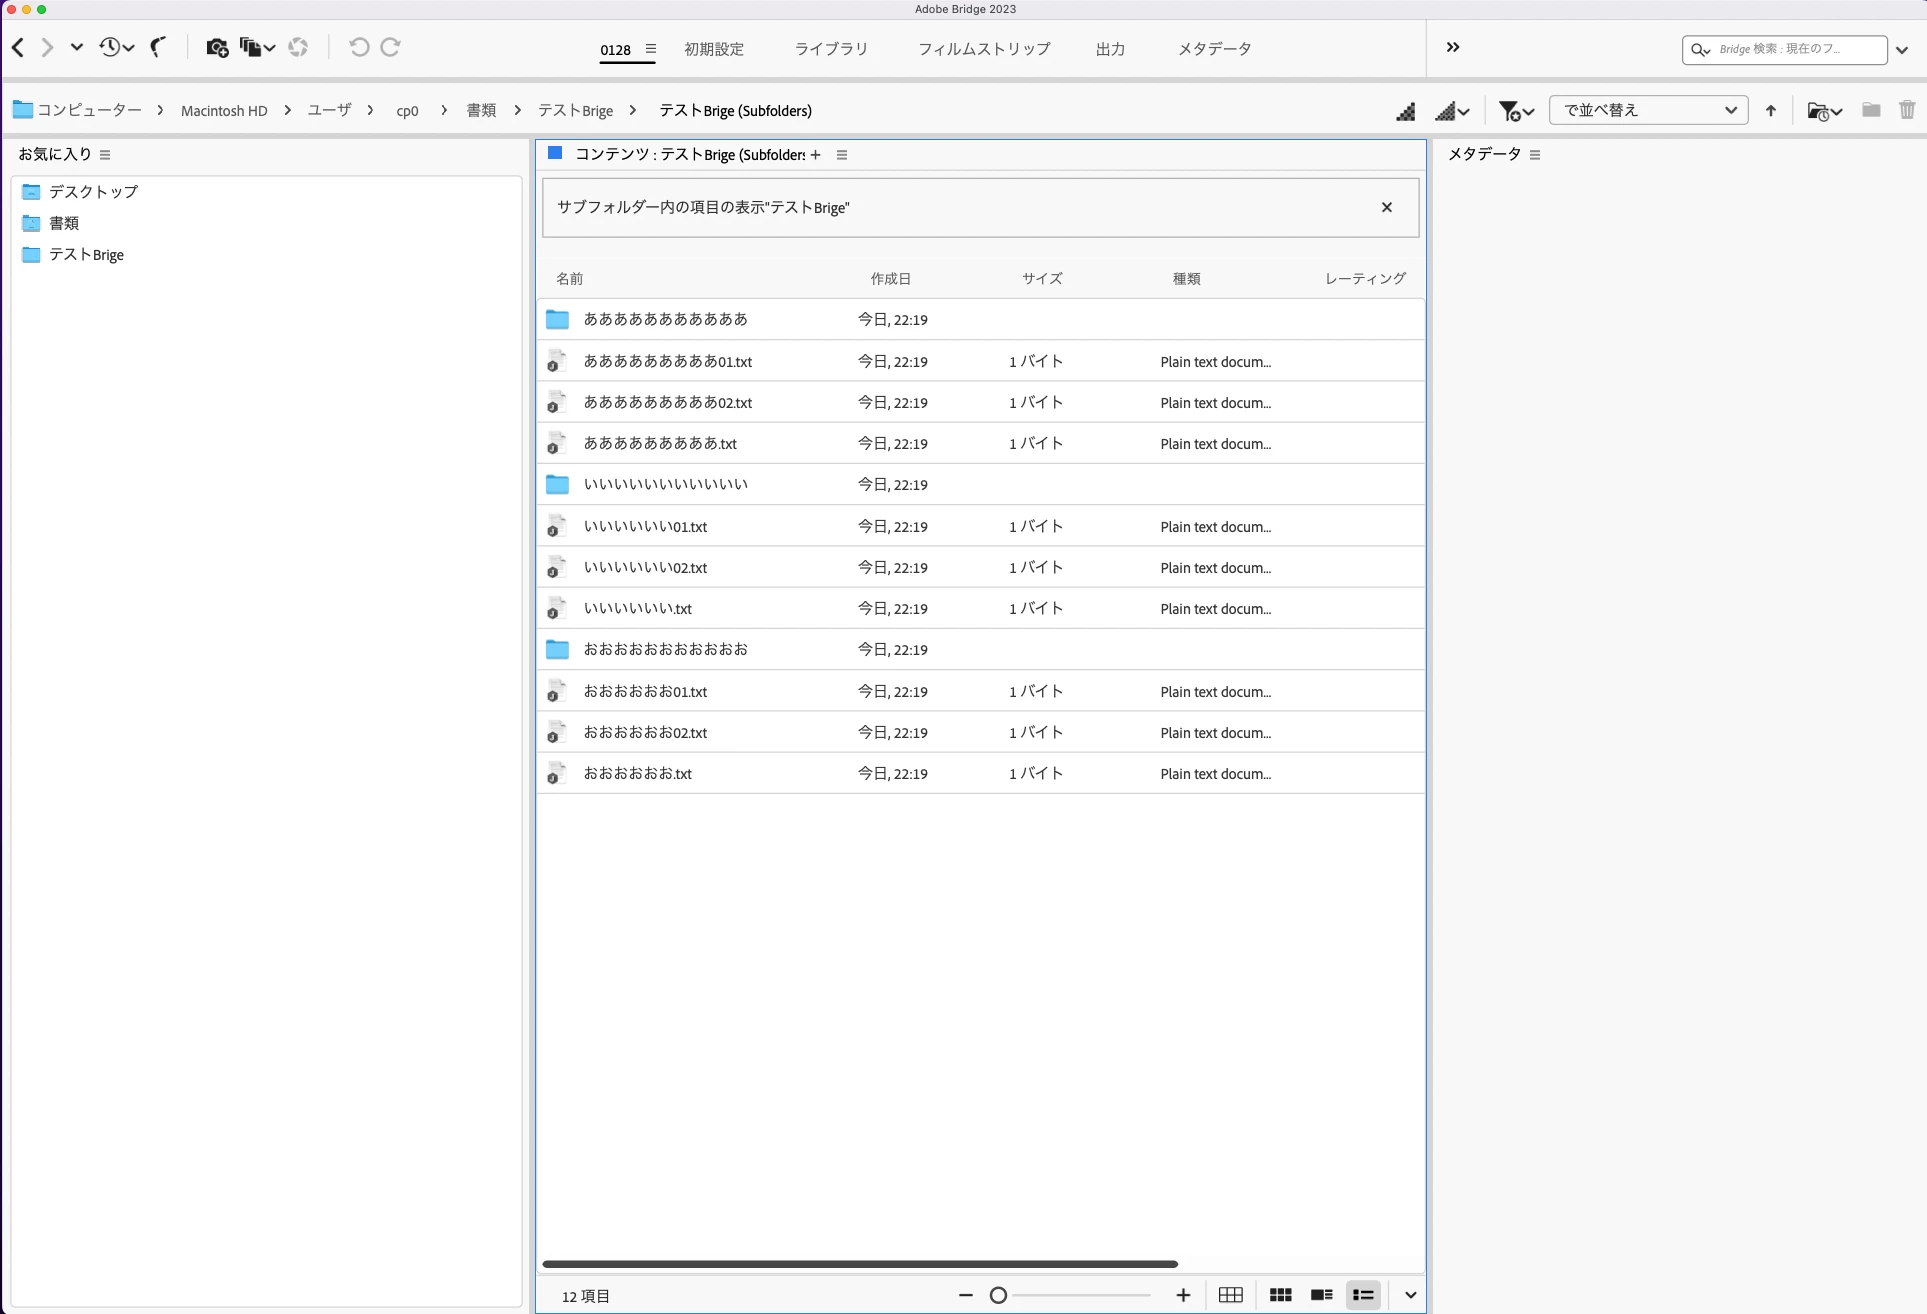
Task: Click the rotate clockwise icon
Action: click(x=391, y=47)
